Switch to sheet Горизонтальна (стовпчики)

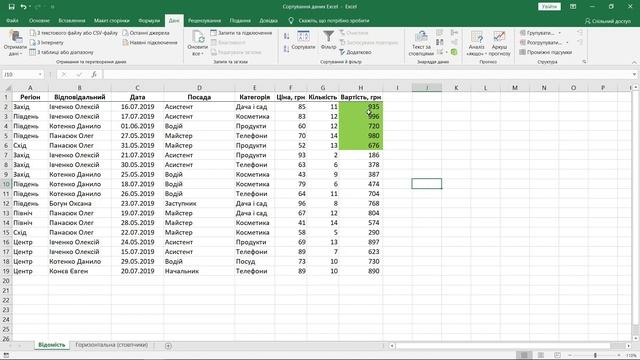pyautogui.click(x=111, y=345)
